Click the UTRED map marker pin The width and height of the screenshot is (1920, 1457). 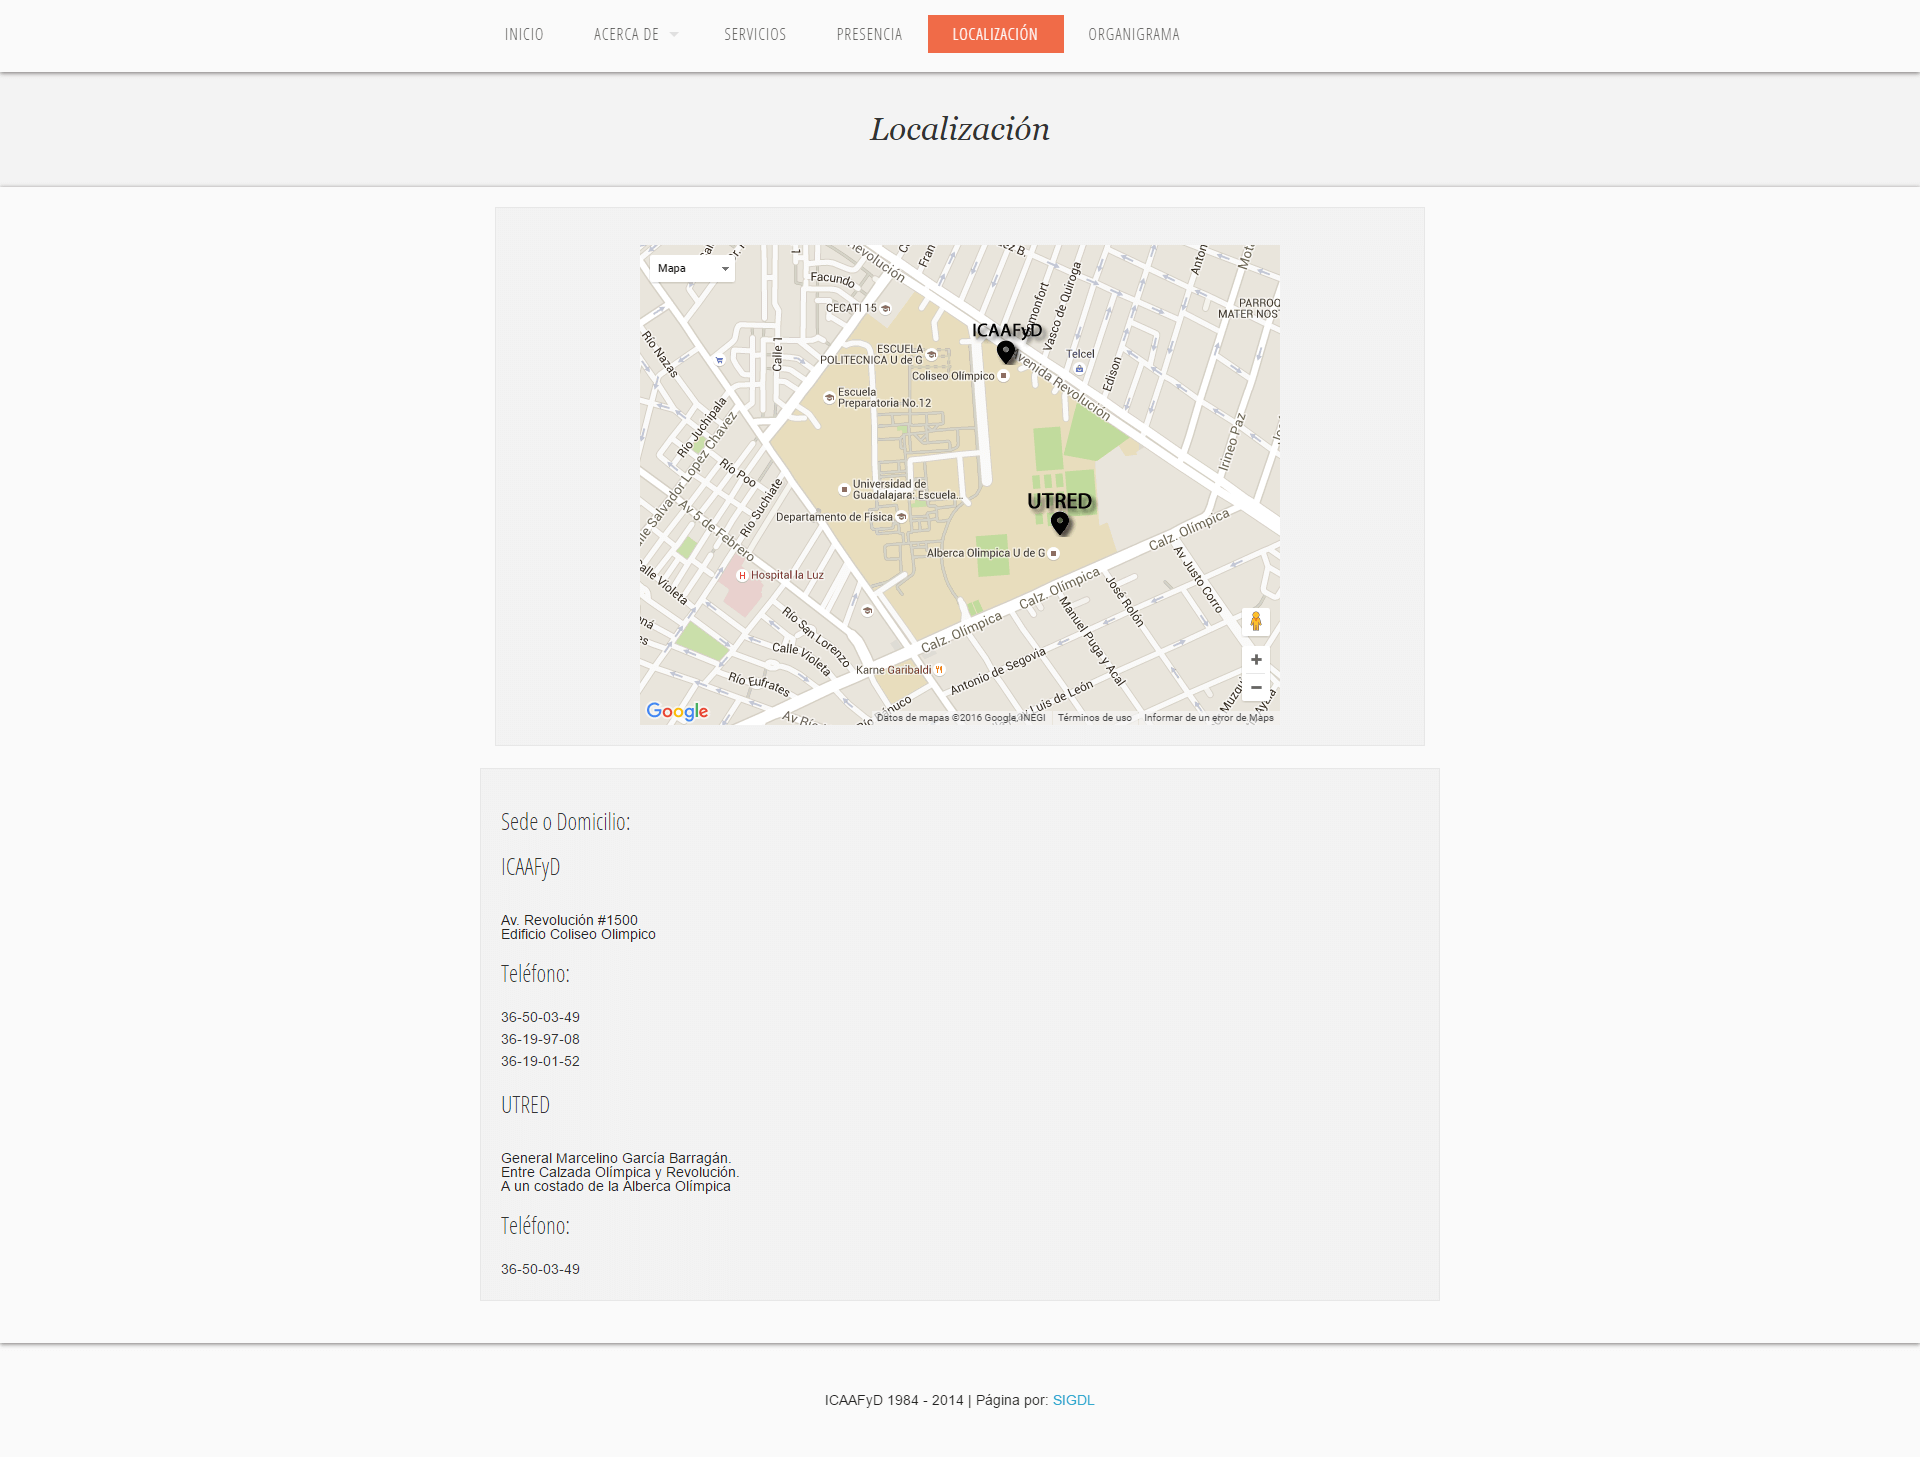click(1060, 523)
